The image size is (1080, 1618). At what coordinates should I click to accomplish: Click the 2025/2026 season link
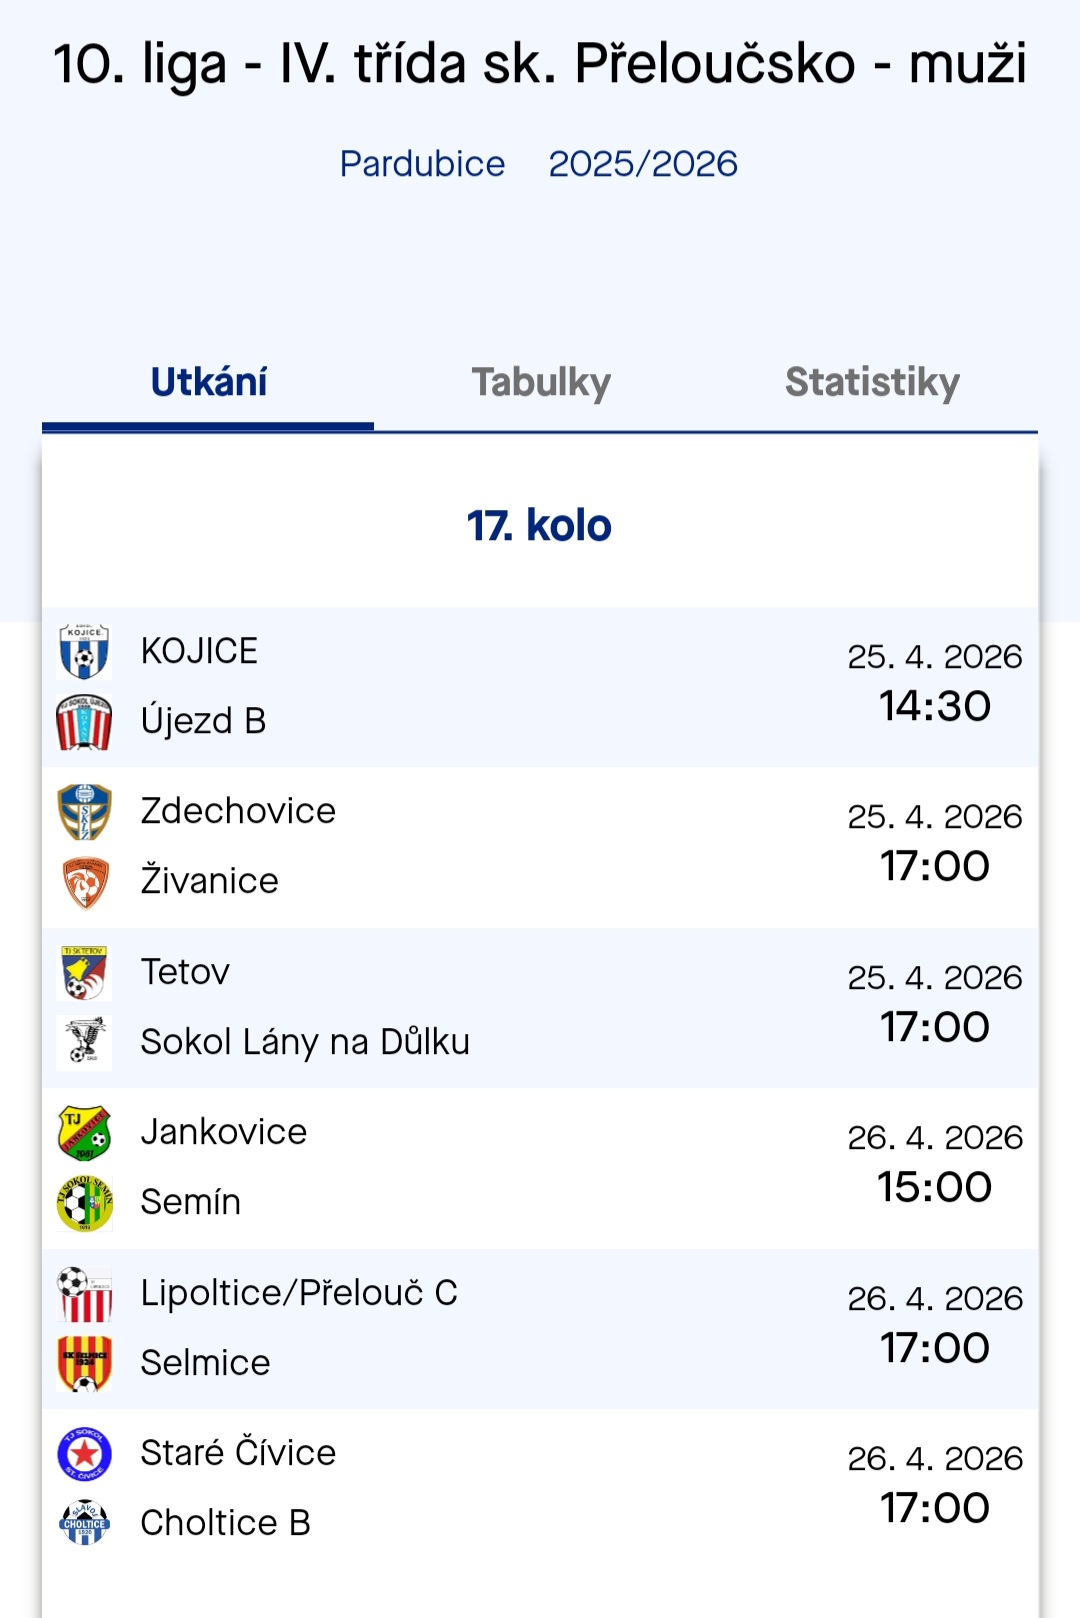pos(643,164)
